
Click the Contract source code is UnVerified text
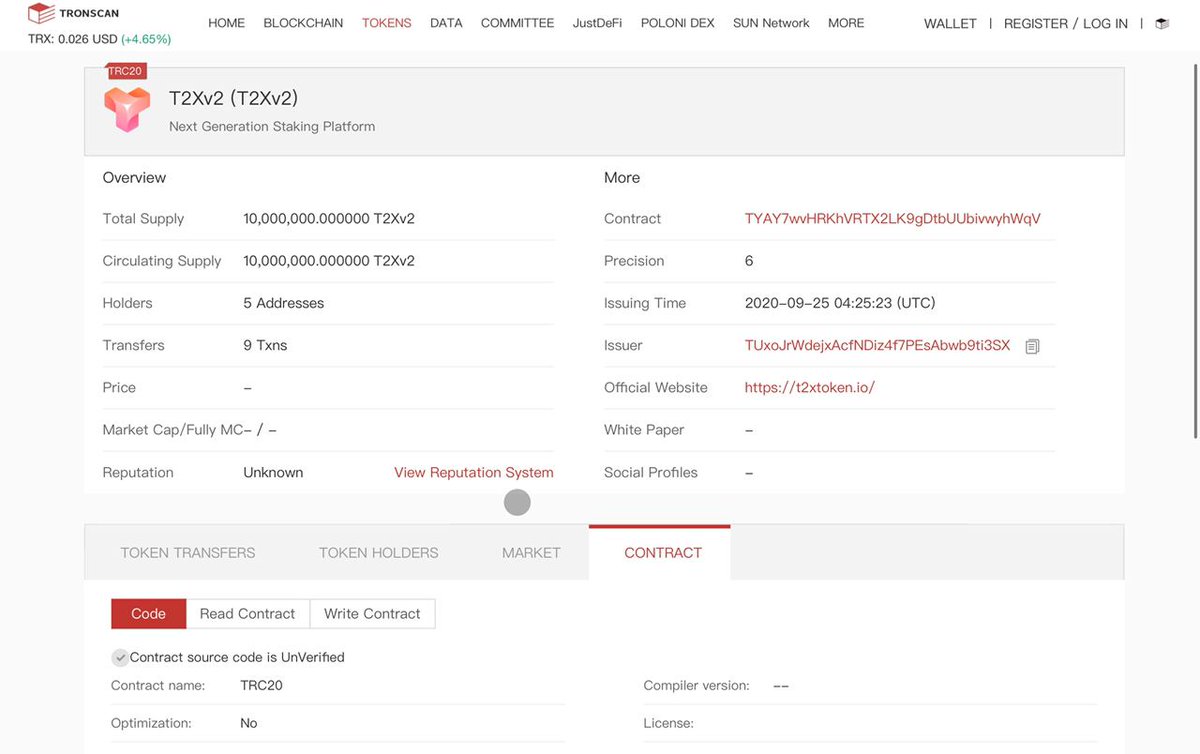[x=237, y=657]
